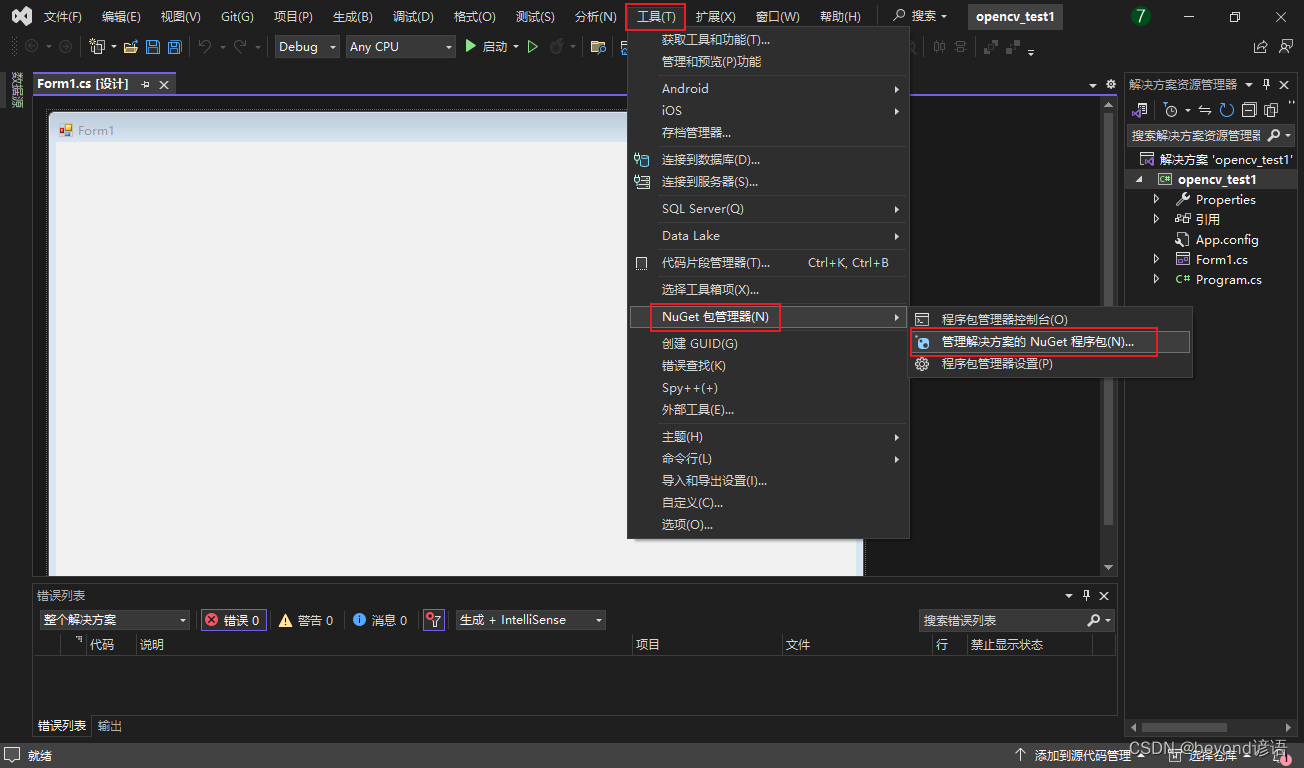Expand the Properties node

[x=1156, y=199]
